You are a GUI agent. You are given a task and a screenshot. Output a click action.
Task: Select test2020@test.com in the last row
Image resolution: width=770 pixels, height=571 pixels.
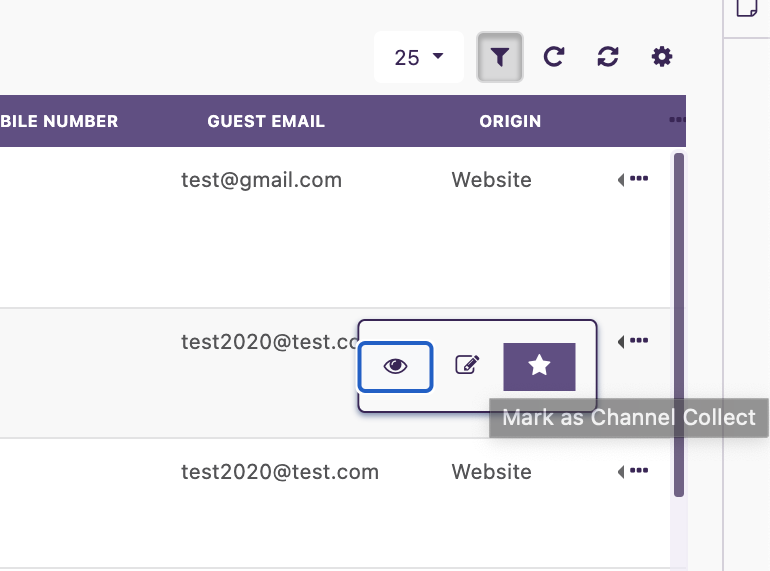(x=280, y=472)
